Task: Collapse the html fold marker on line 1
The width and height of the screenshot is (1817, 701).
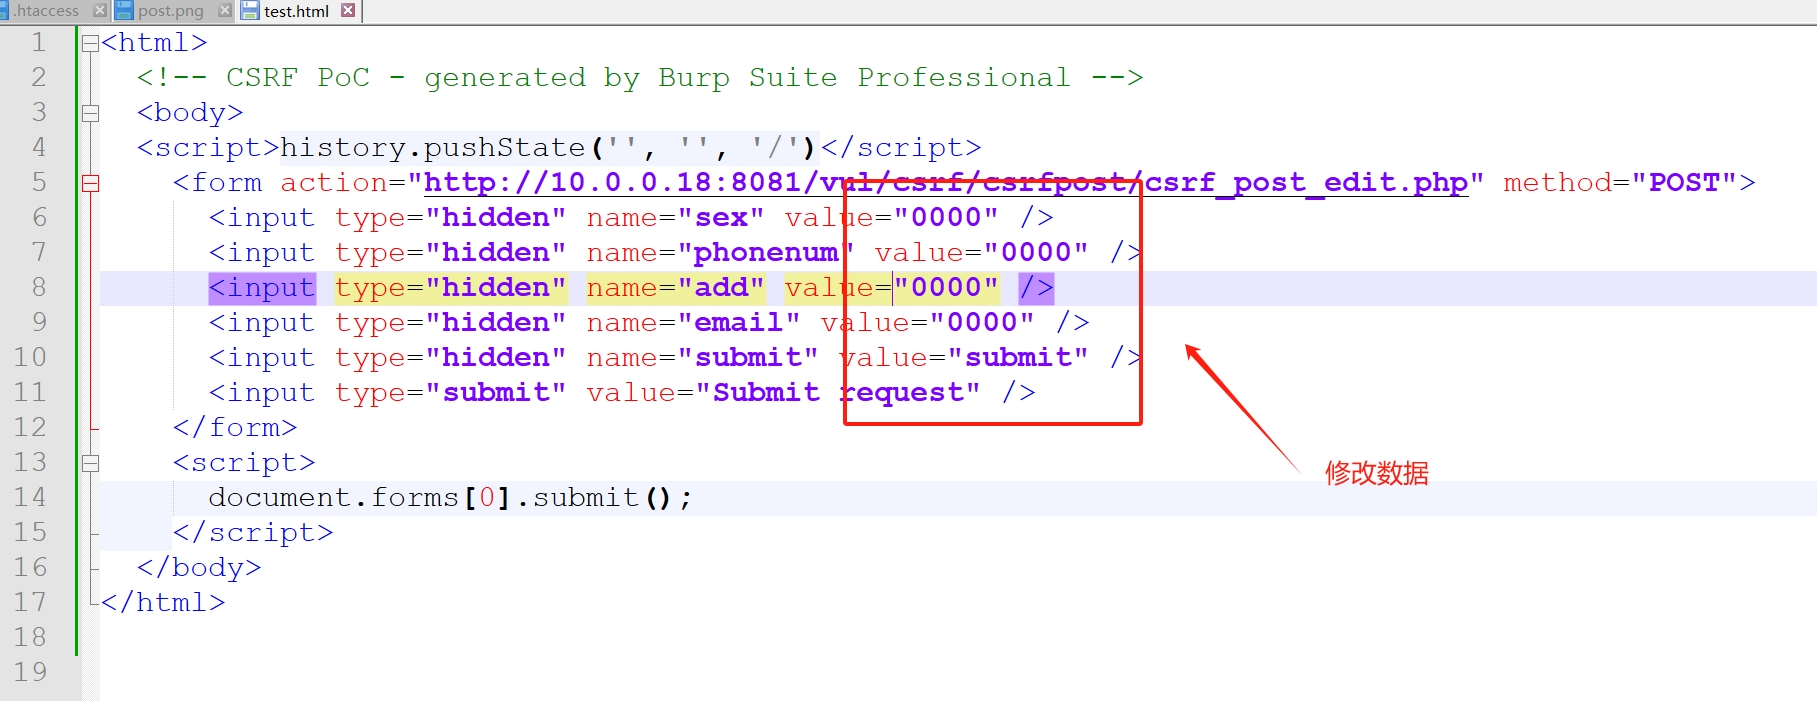Action: point(90,43)
